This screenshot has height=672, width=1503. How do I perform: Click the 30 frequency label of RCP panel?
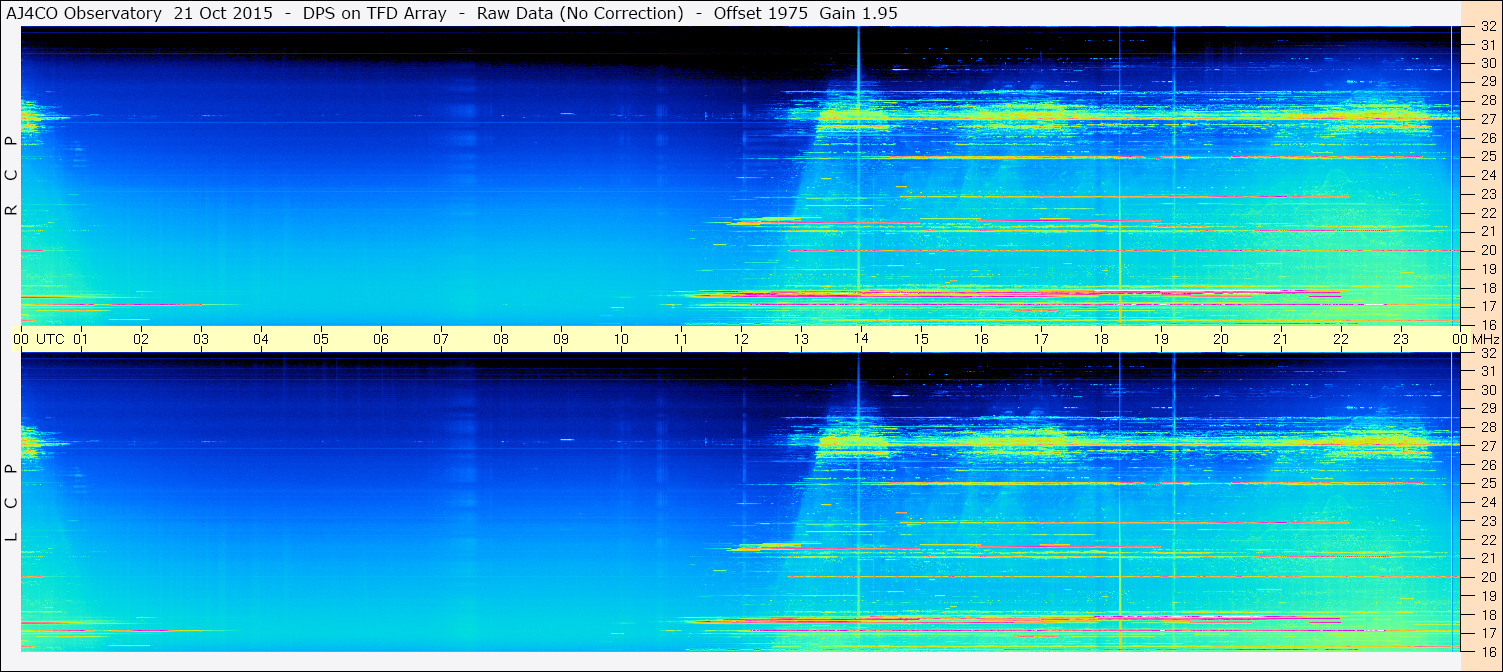tap(1488, 63)
